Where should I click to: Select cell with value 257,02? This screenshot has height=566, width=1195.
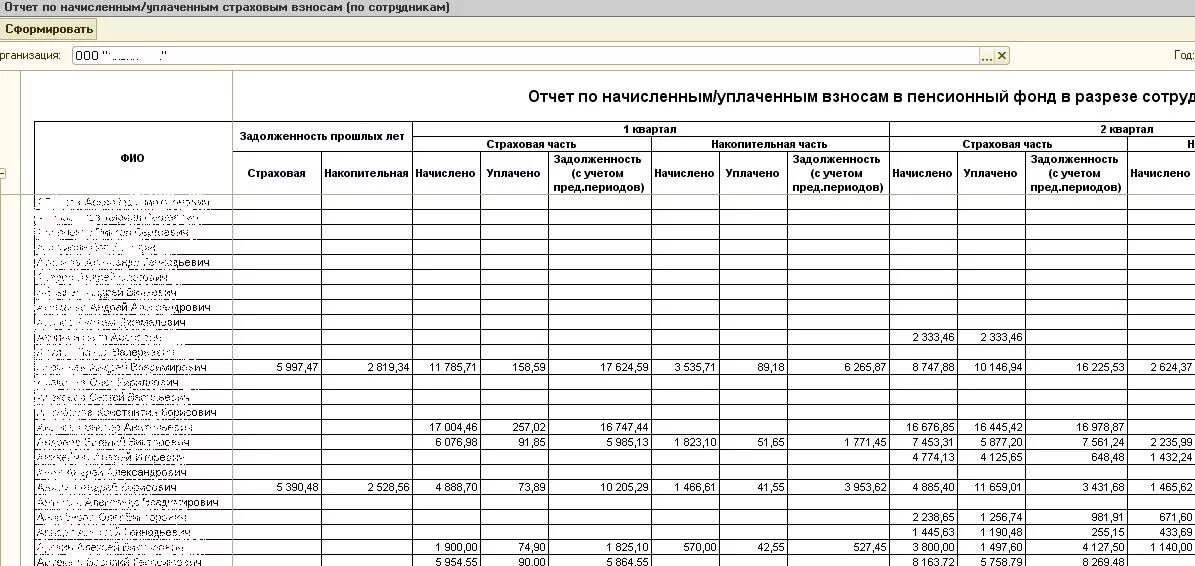point(514,427)
